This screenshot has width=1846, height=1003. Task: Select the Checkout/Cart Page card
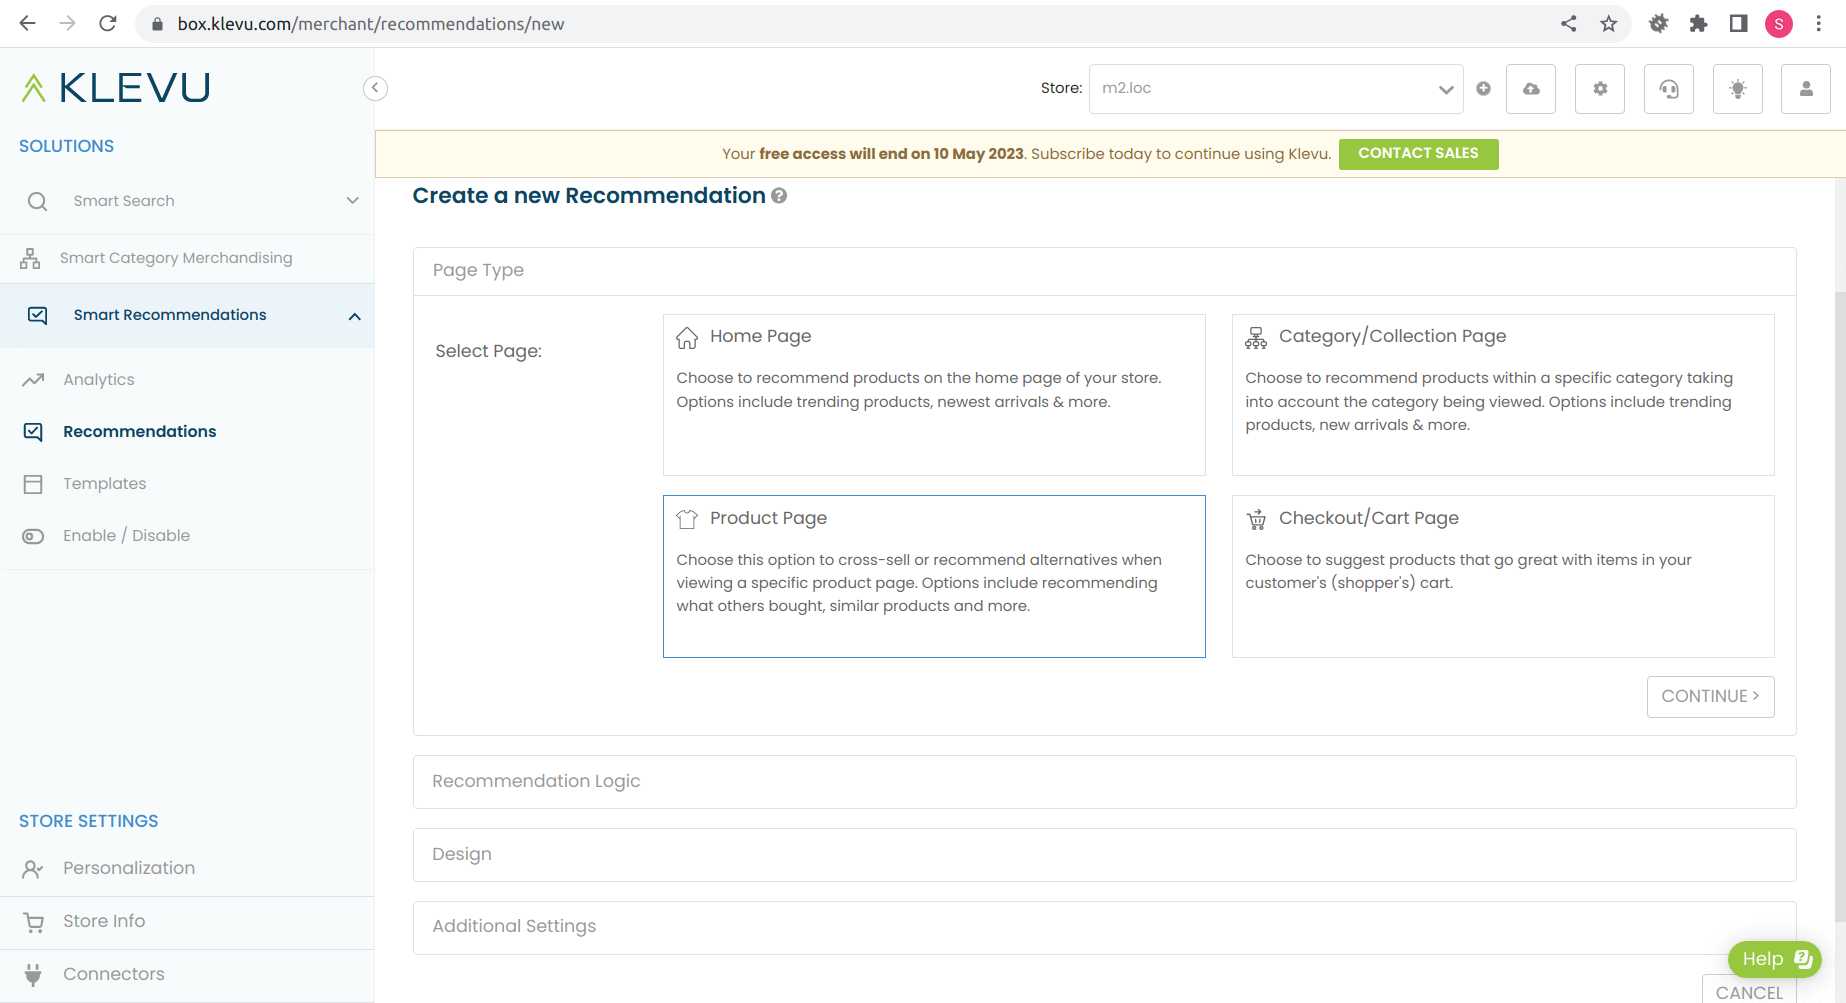pos(1503,577)
